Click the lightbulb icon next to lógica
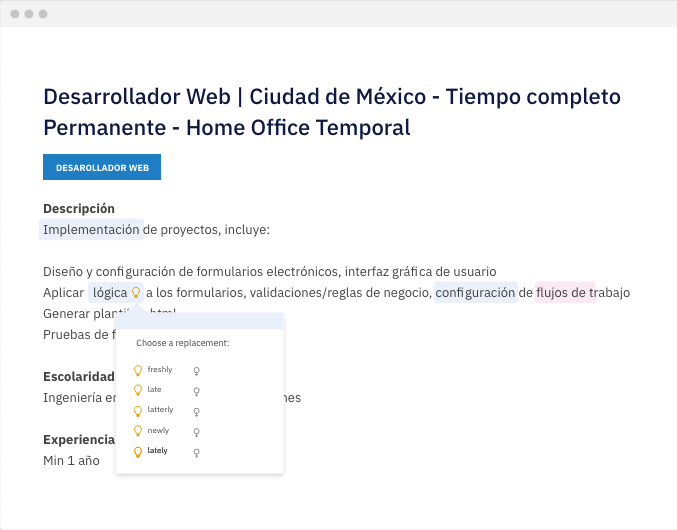 click(136, 293)
